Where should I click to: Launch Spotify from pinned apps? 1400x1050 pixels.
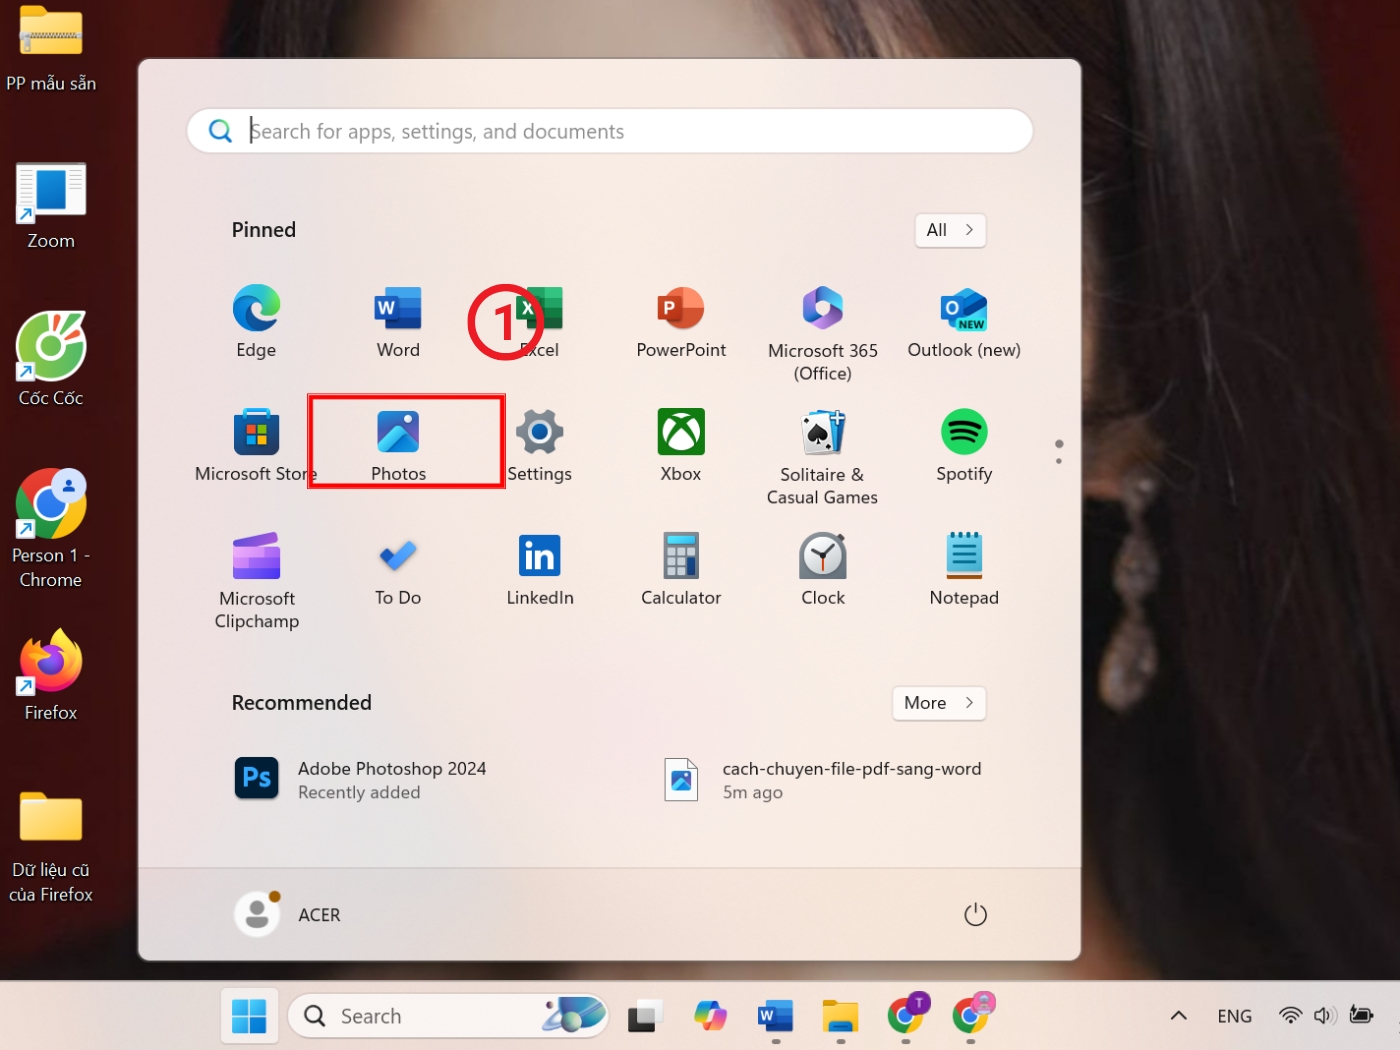pos(964,446)
